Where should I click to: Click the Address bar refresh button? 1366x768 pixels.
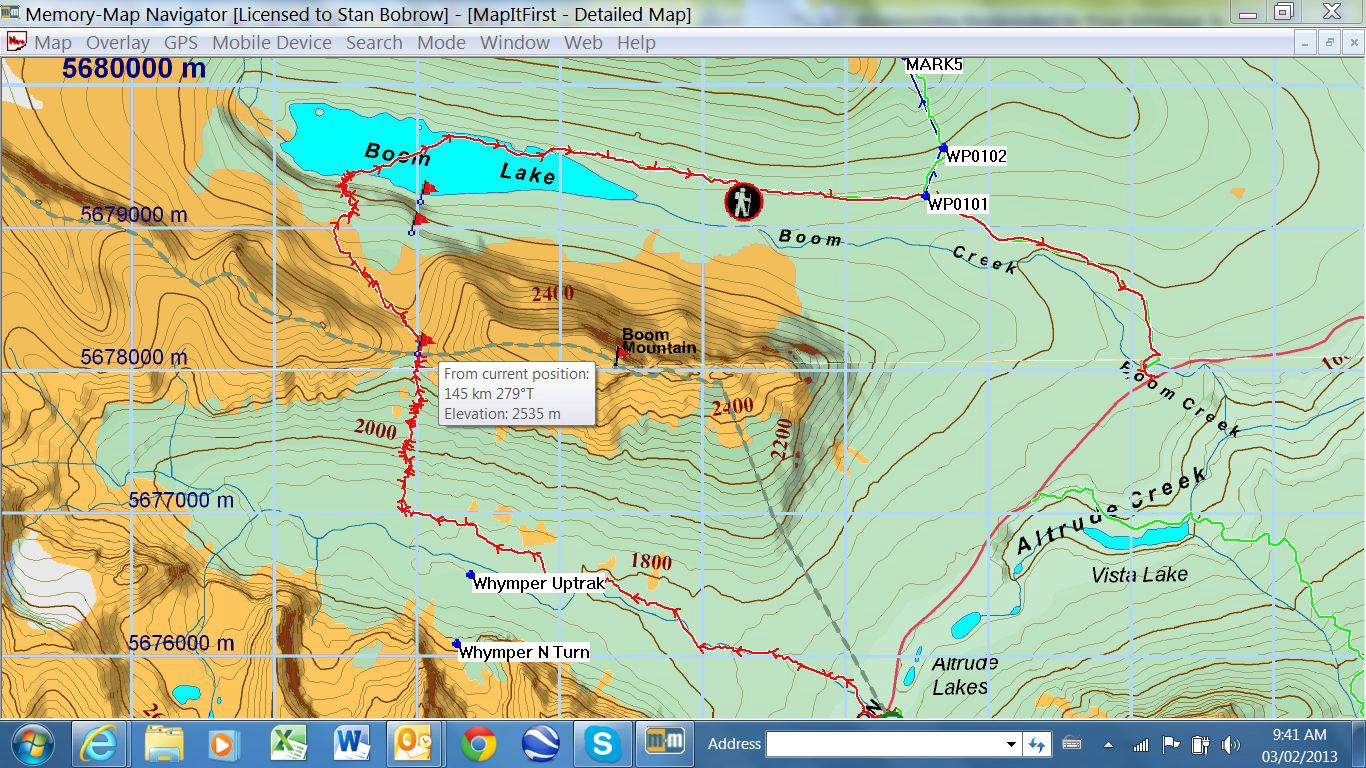[1036, 744]
